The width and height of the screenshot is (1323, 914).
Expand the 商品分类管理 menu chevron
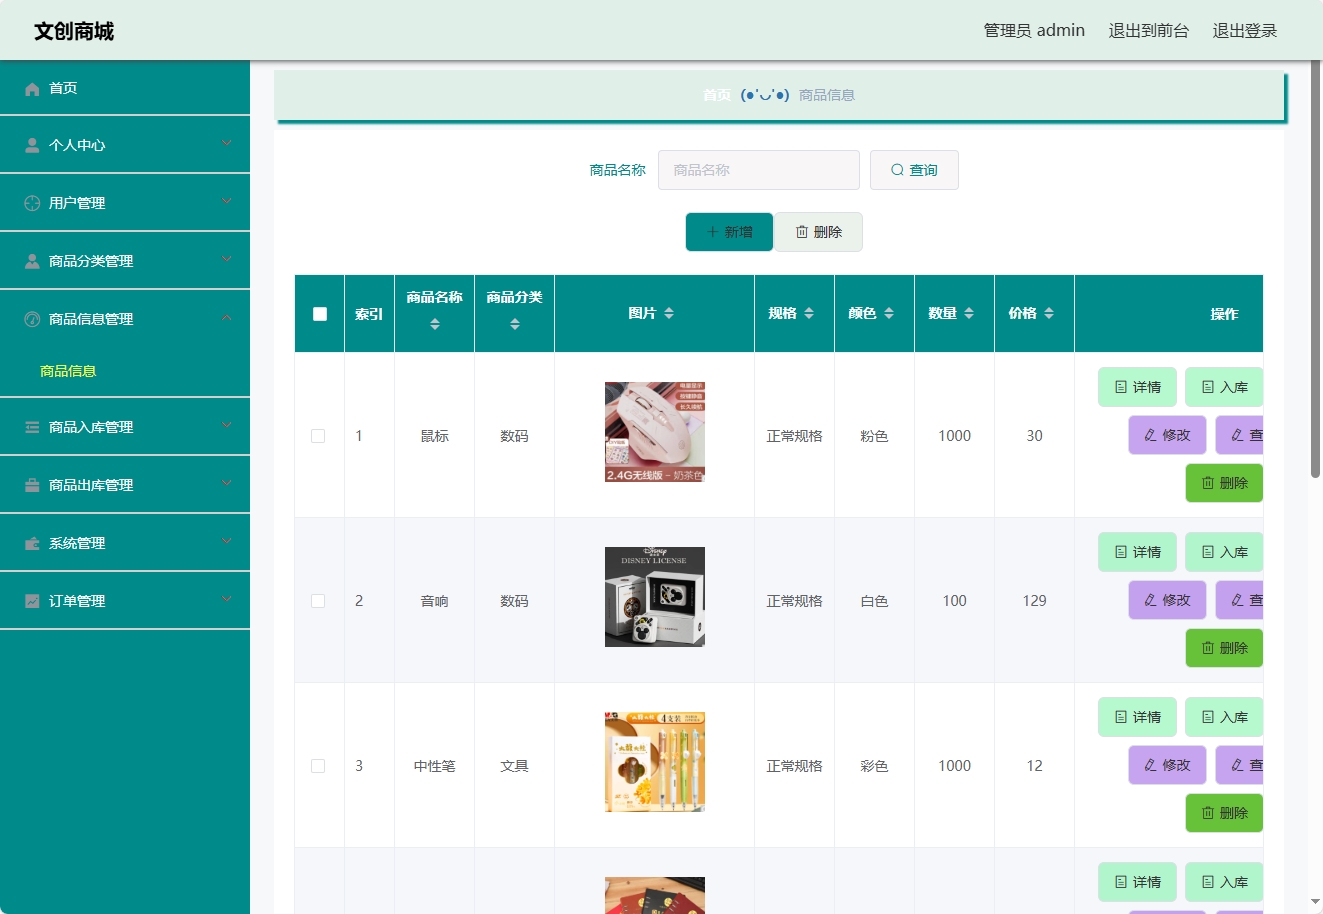(227, 260)
